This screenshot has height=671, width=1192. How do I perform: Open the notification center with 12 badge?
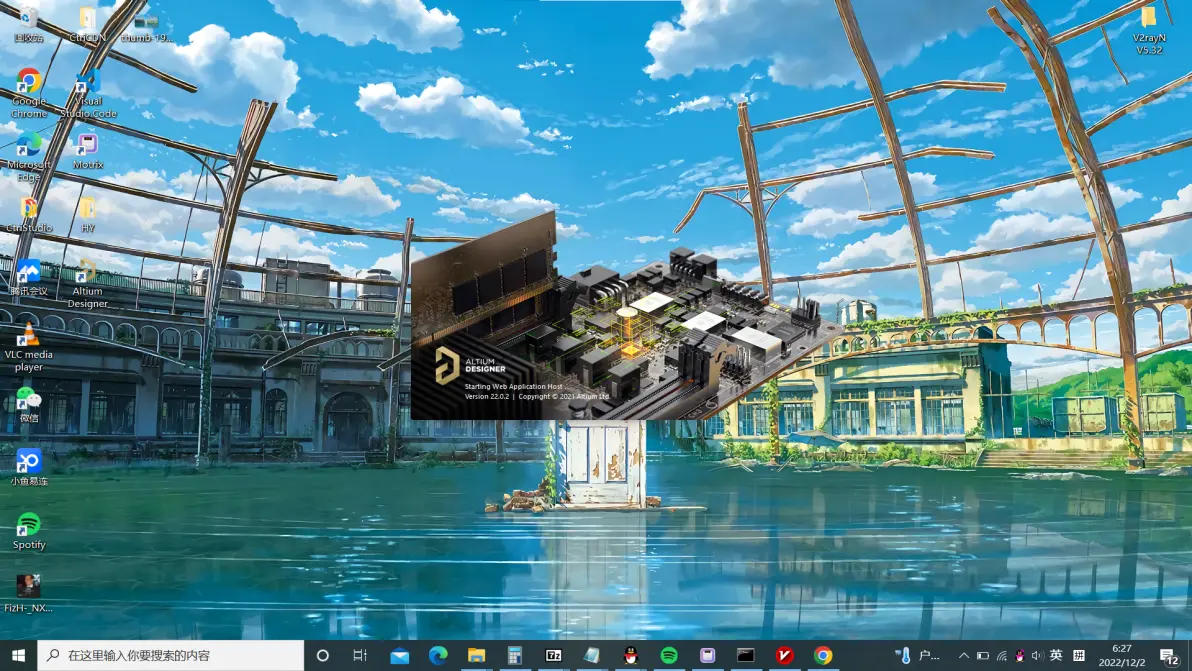[1169, 656]
